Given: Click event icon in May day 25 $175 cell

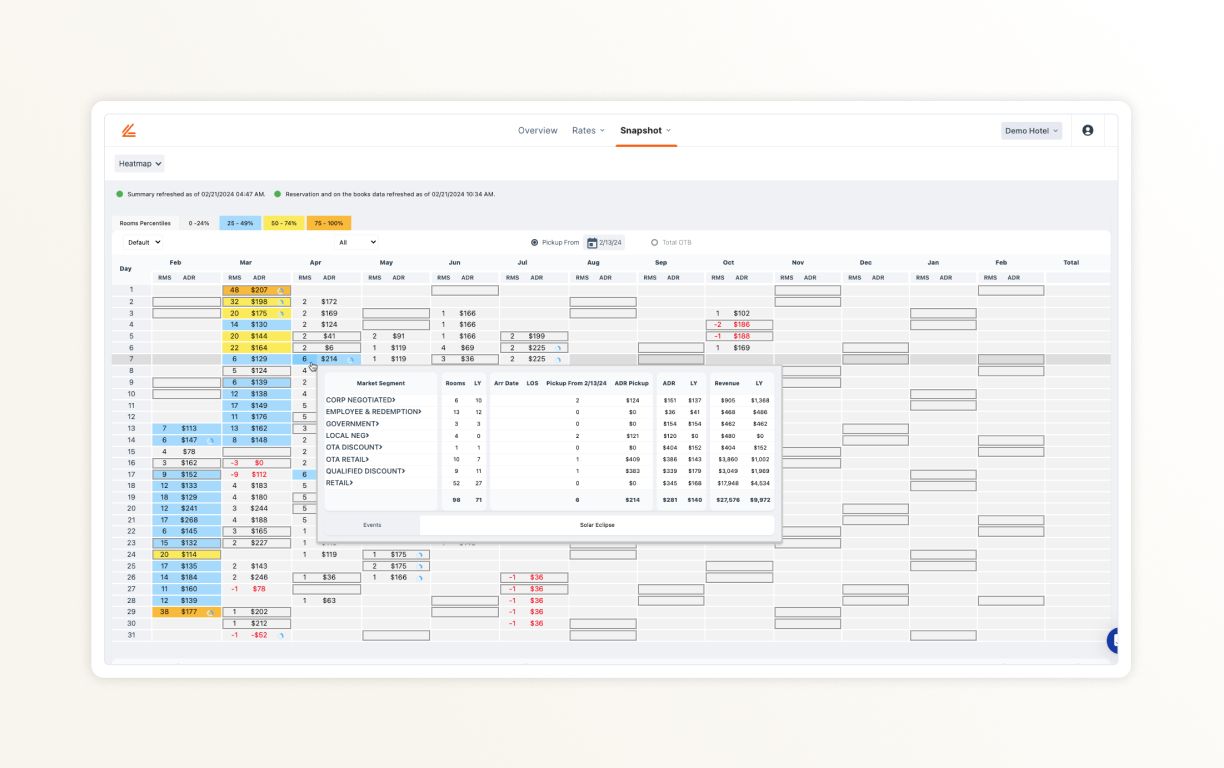Looking at the screenshot, I should [x=421, y=566].
